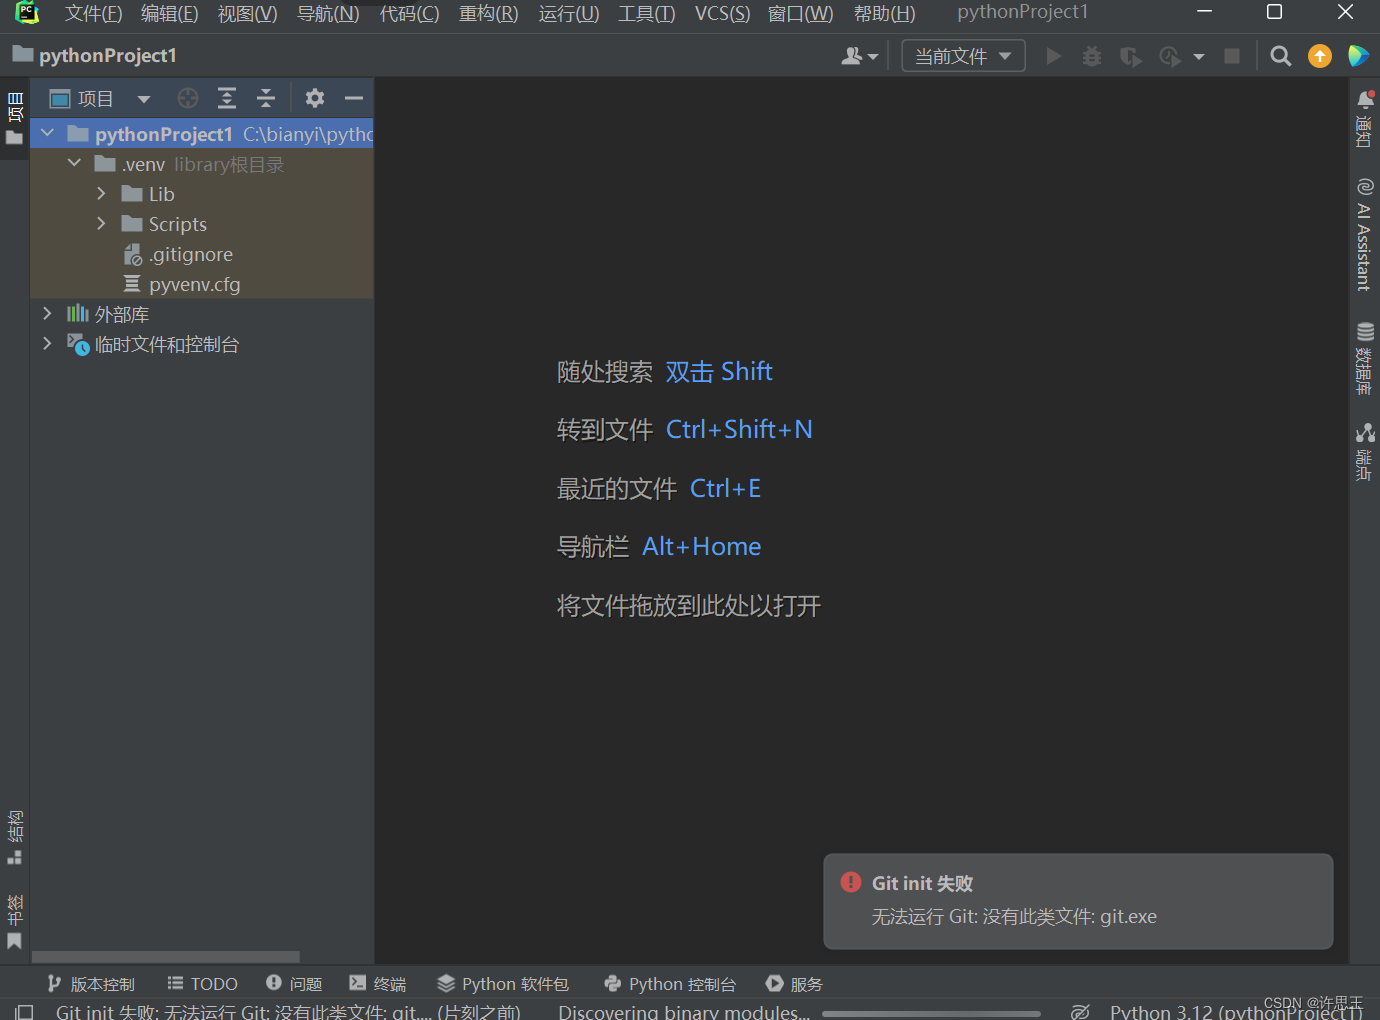Click the Run play icon

1053,56
